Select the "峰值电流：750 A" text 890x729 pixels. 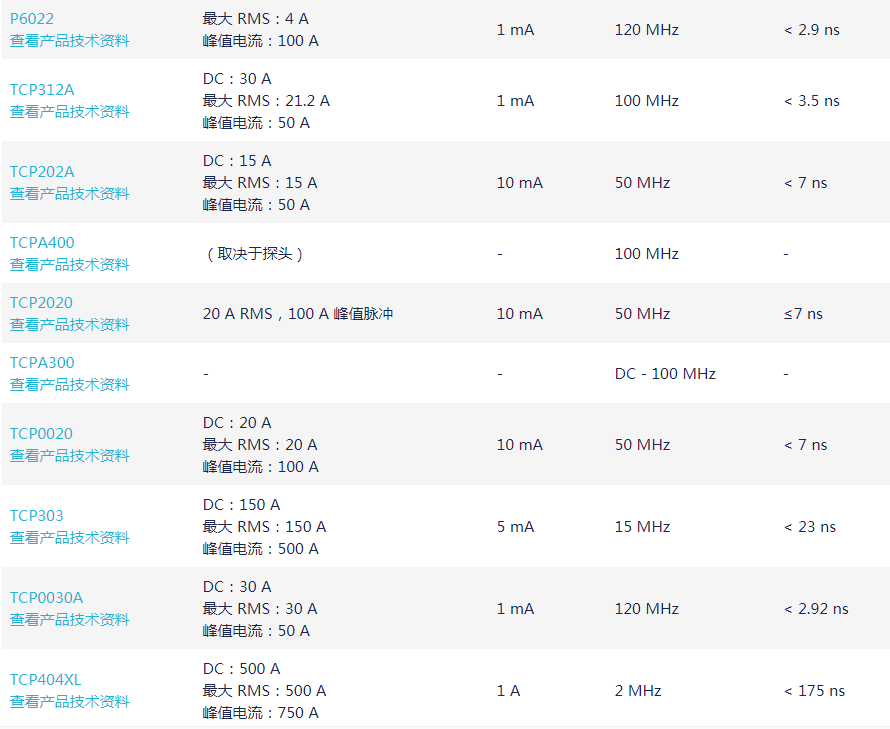261,713
